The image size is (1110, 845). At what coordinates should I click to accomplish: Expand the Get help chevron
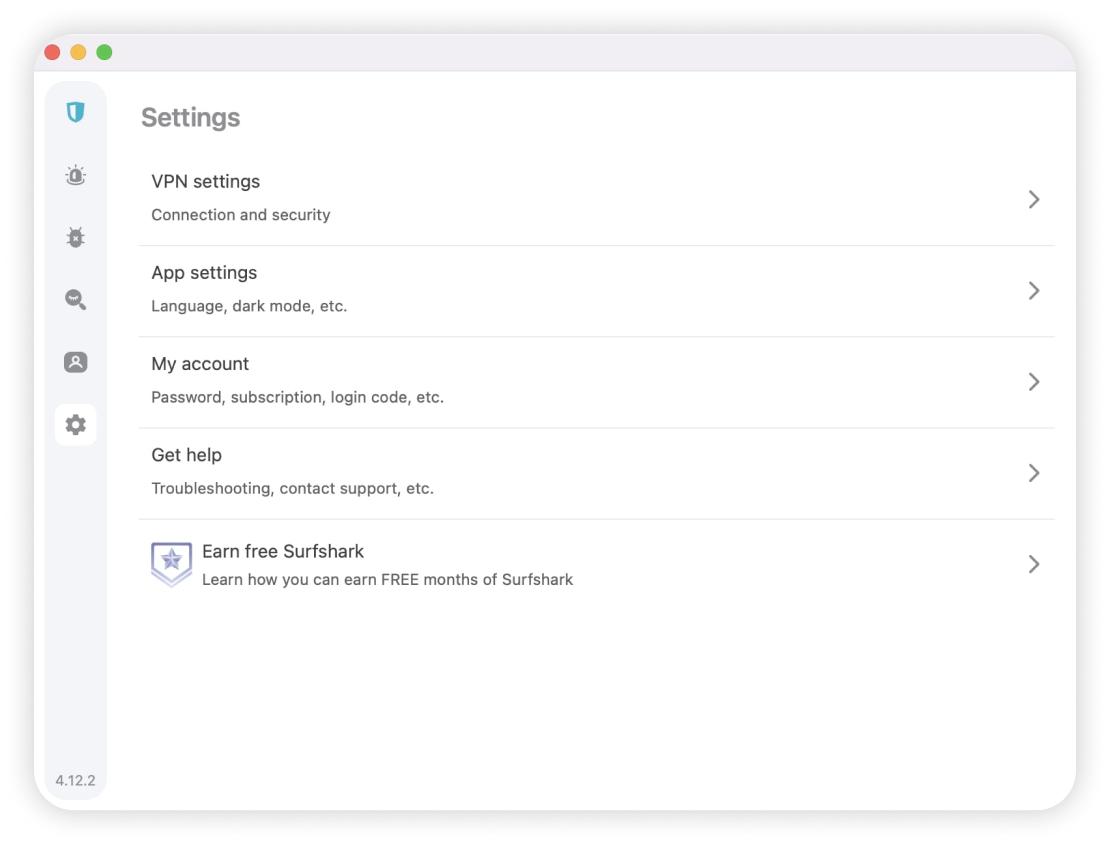click(x=1034, y=473)
